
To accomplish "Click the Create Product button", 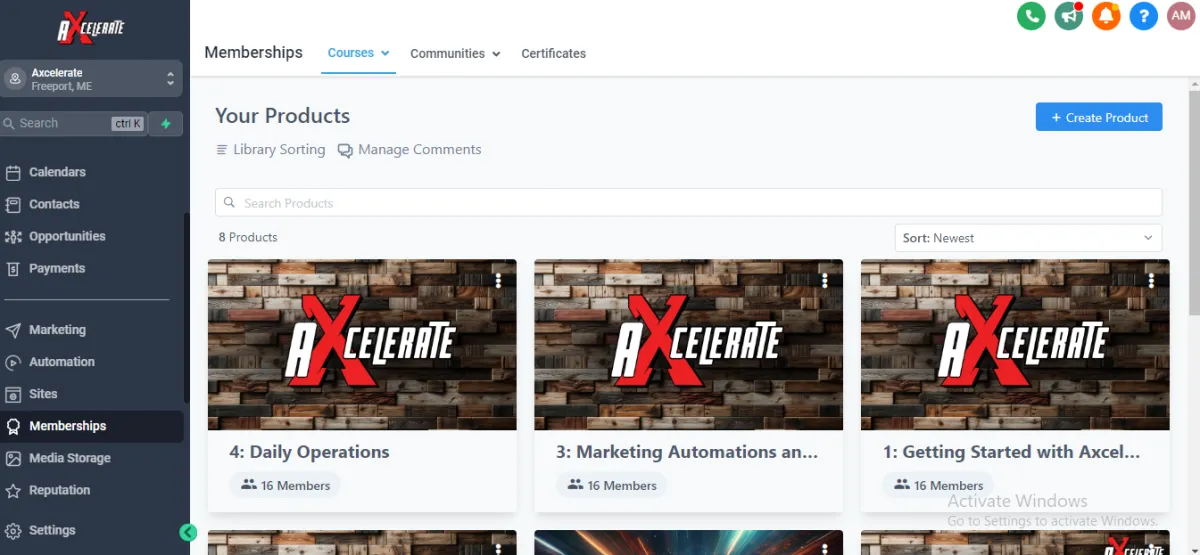I will [x=1099, y=117].
